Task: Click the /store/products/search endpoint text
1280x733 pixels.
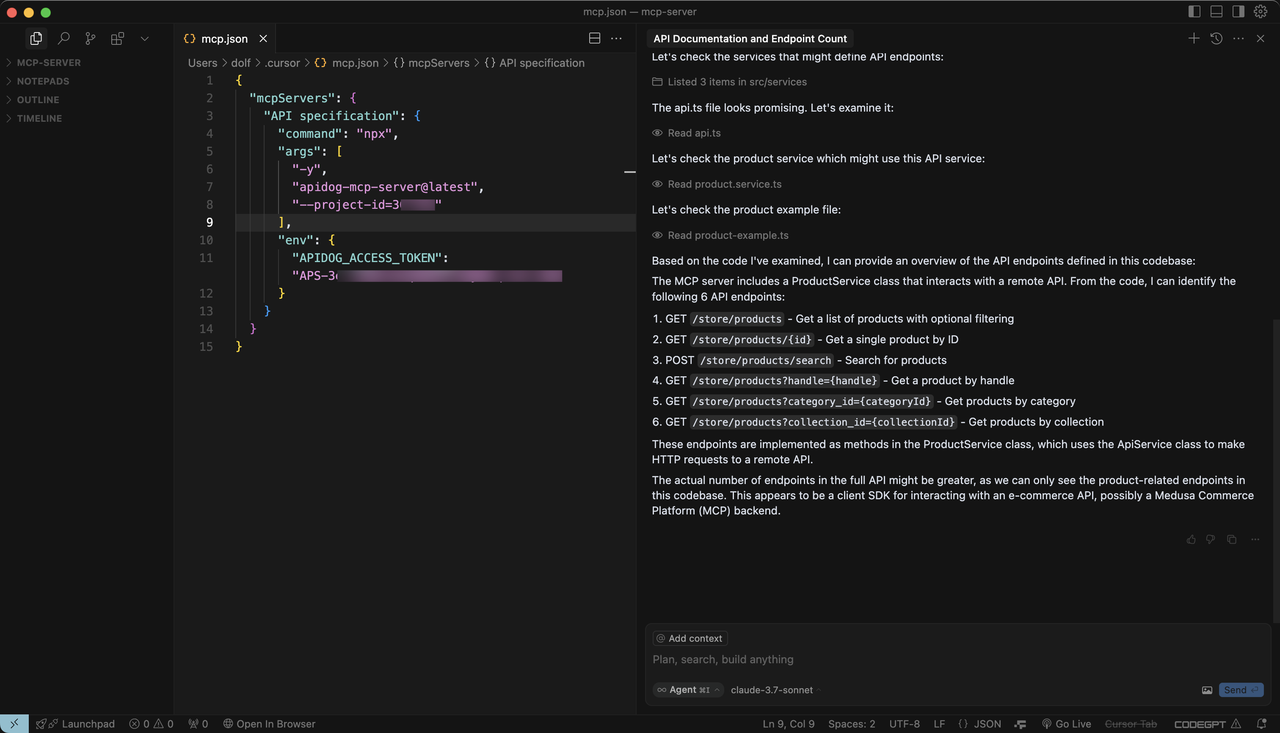Action: point(766,360)
